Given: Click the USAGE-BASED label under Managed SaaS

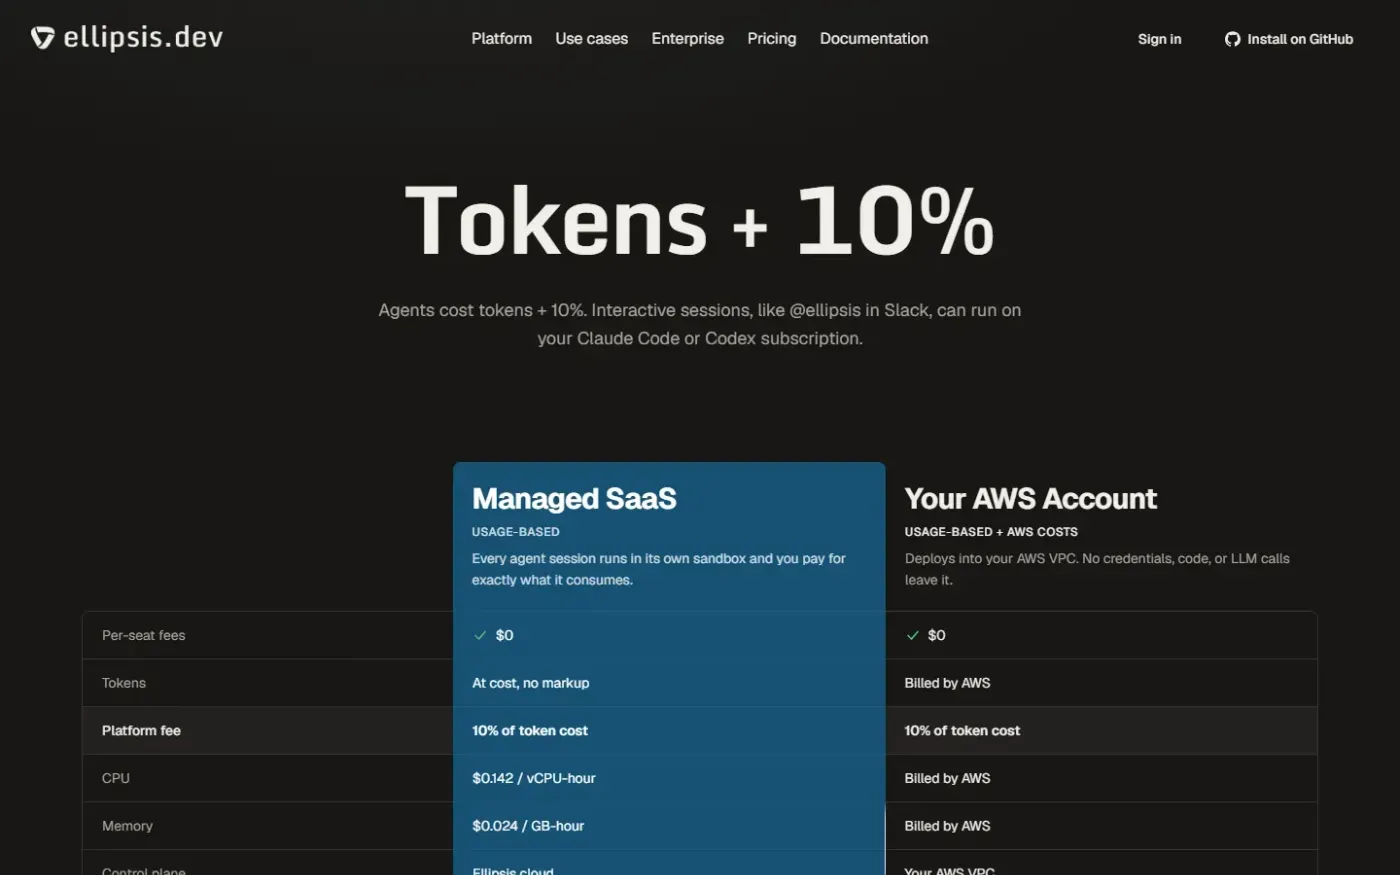Looking at the screenshot, I should coord(516,532).
